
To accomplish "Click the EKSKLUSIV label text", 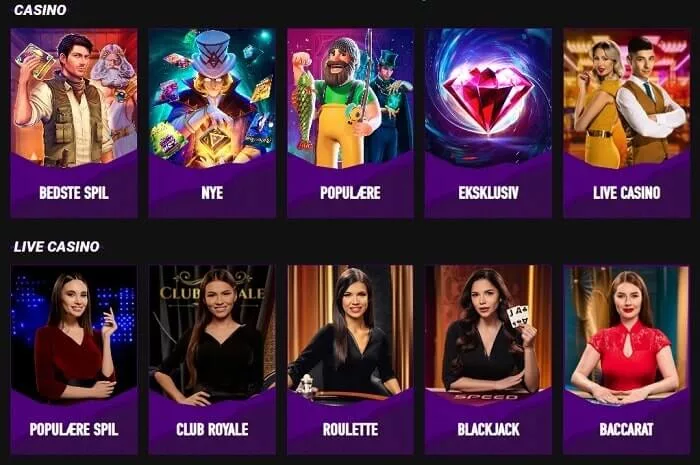I will click(488, 193).
